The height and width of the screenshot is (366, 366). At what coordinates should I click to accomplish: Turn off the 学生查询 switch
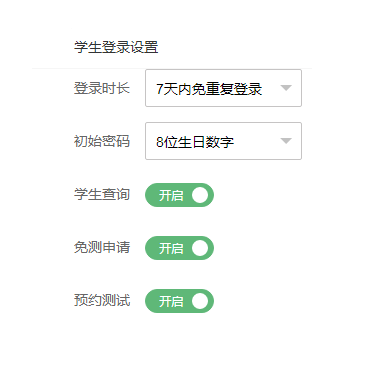179,195
